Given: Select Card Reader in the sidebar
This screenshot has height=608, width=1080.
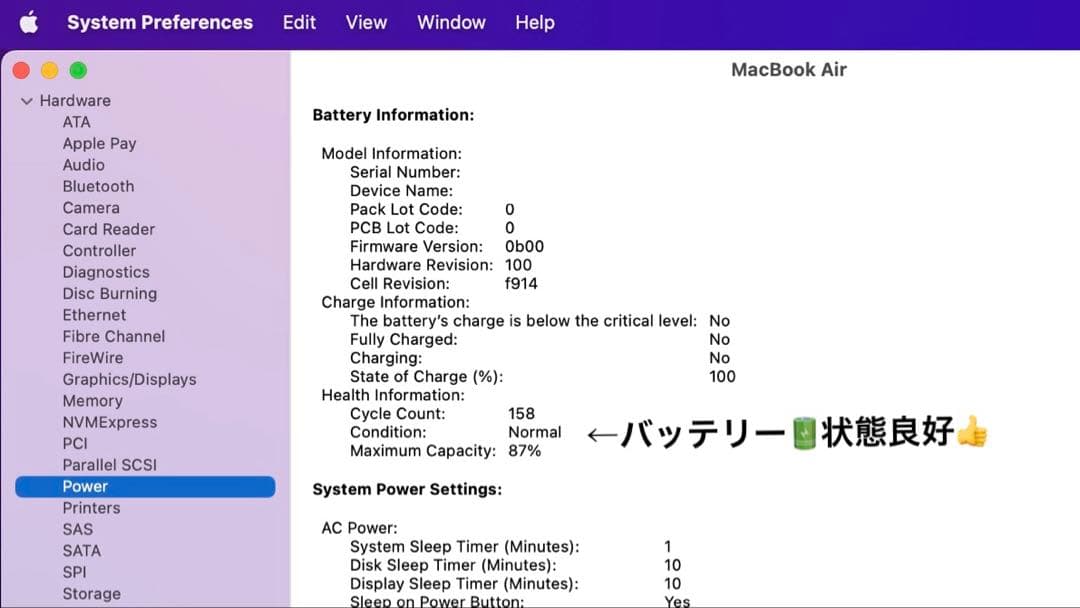Looking at the screenshot, I should pos(108,229).
